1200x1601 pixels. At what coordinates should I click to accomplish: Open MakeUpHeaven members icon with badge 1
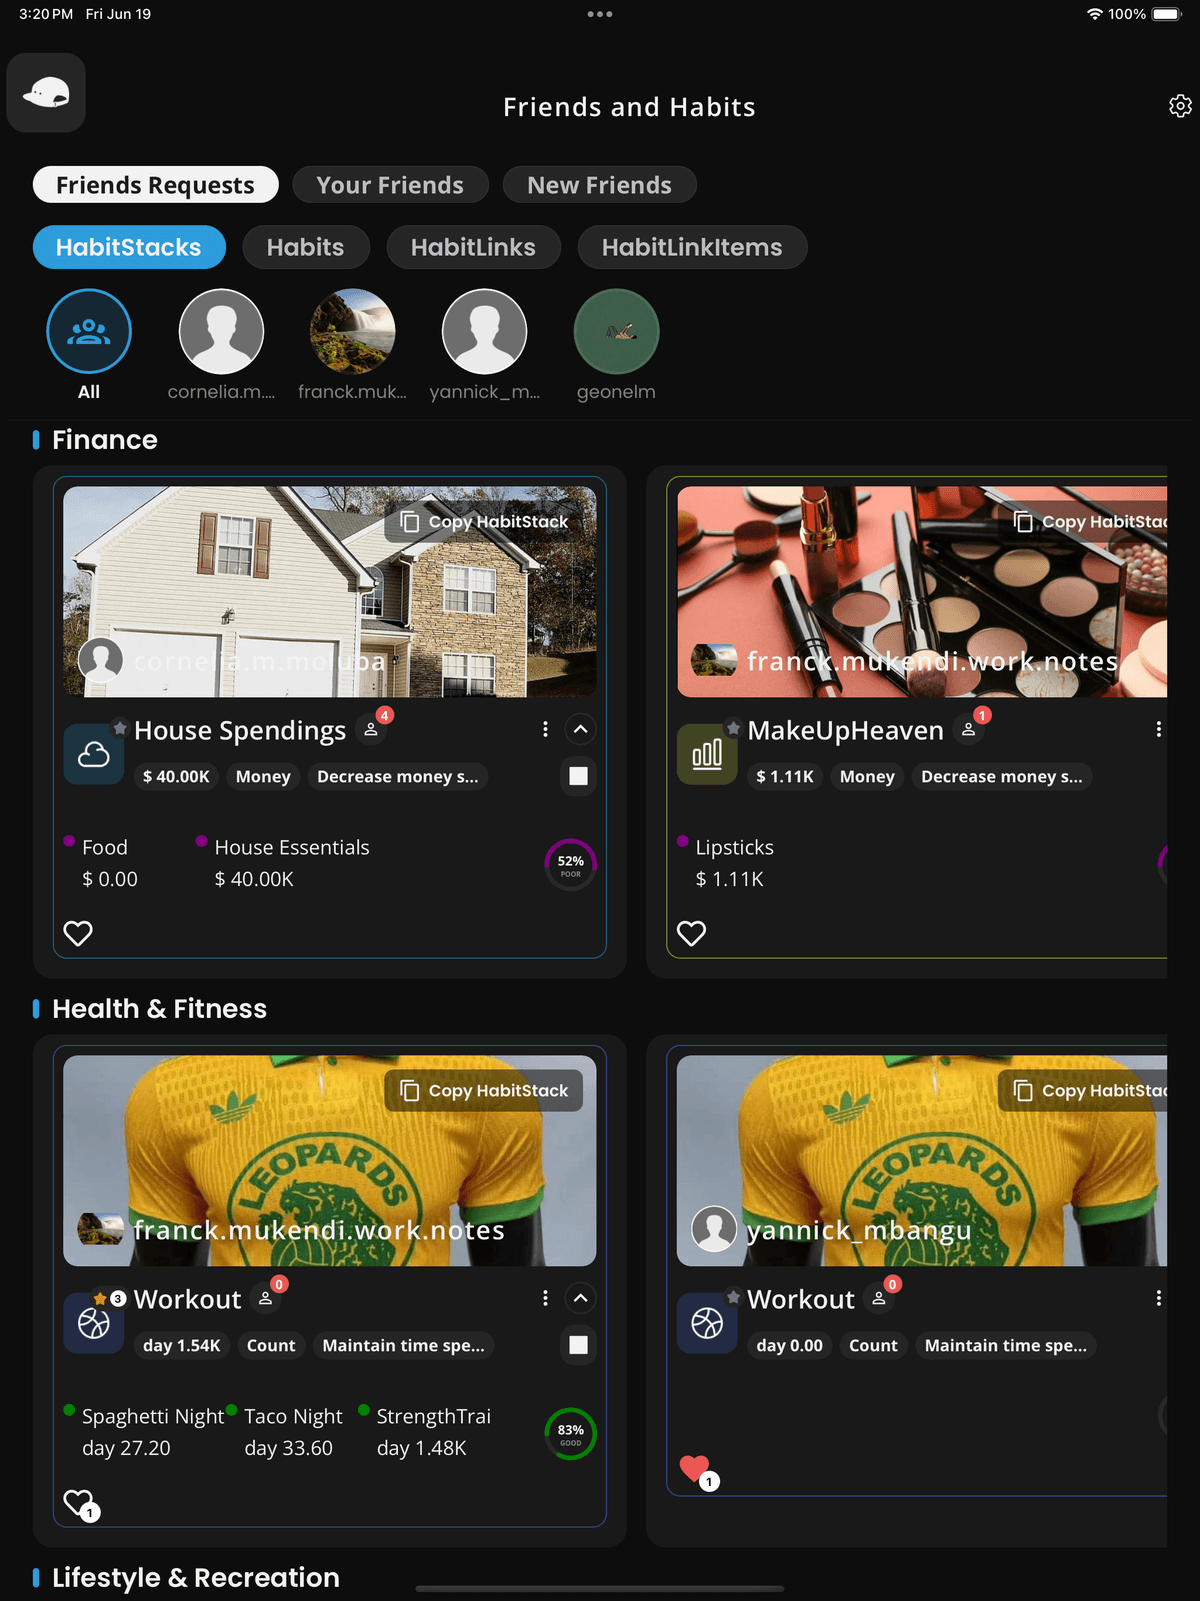[x=969, y=729]
